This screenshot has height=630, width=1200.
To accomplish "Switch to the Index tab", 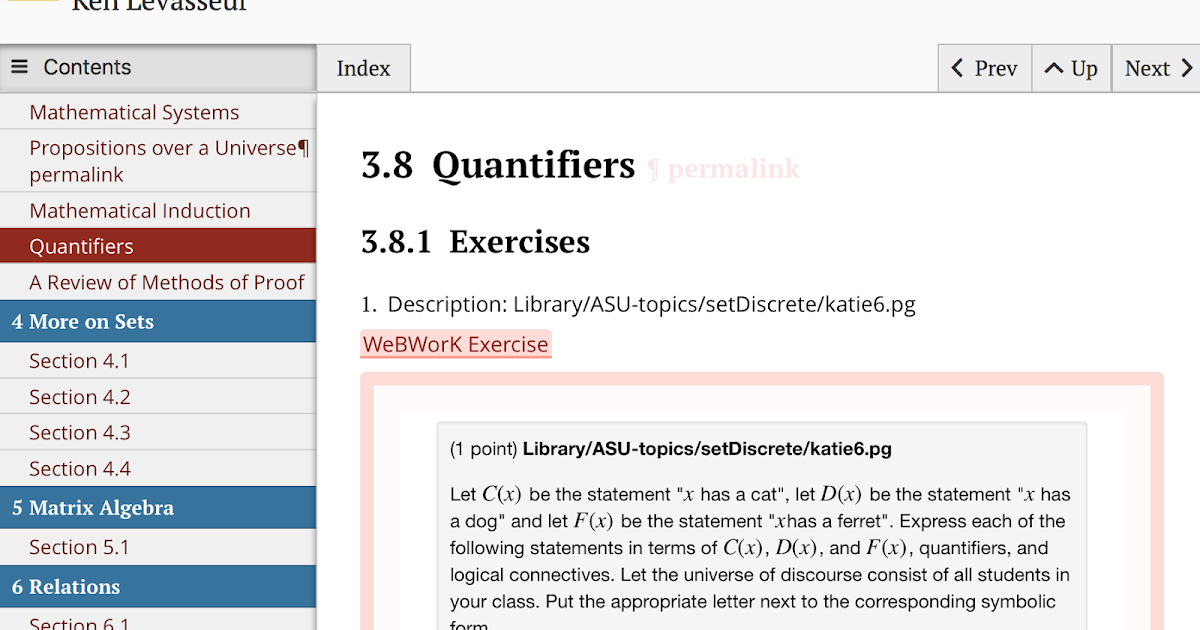I will (363, 68).
